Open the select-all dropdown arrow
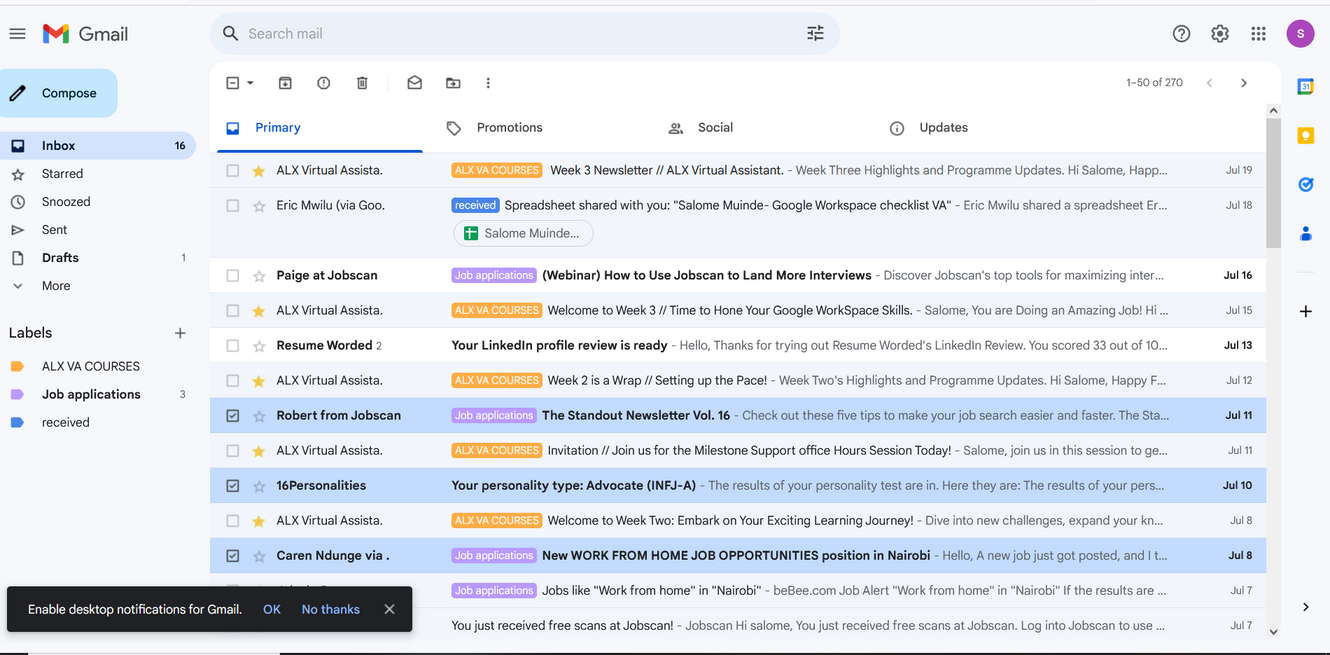 [250, 83]
